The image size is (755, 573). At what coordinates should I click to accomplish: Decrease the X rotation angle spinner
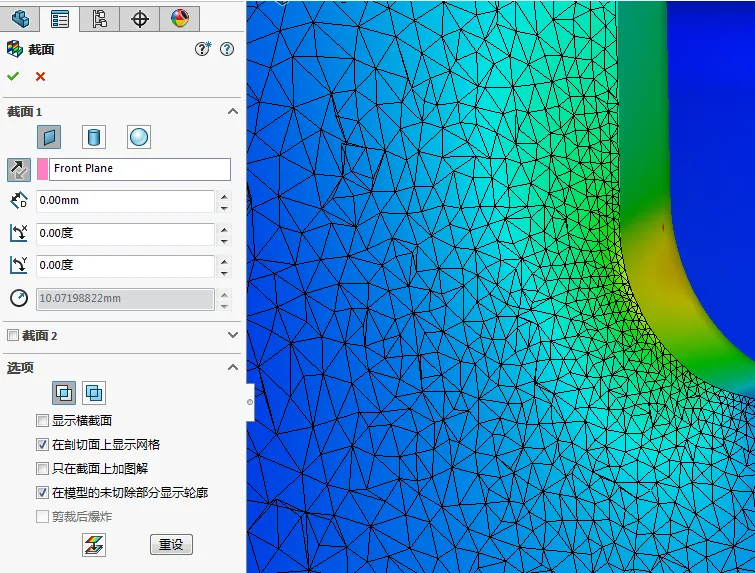coord(224,241)
